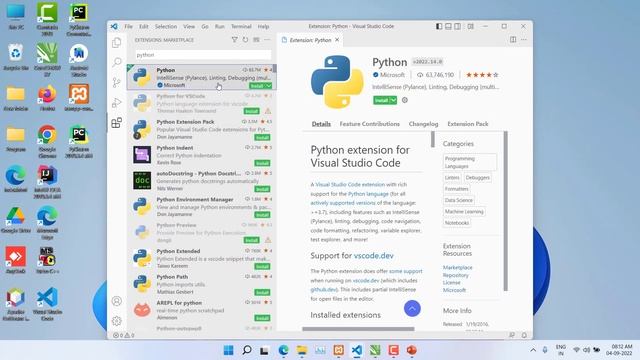This screenshot has height=360, width=640.
Task: Open the Run and Debug view
Action: pos(117,102)
